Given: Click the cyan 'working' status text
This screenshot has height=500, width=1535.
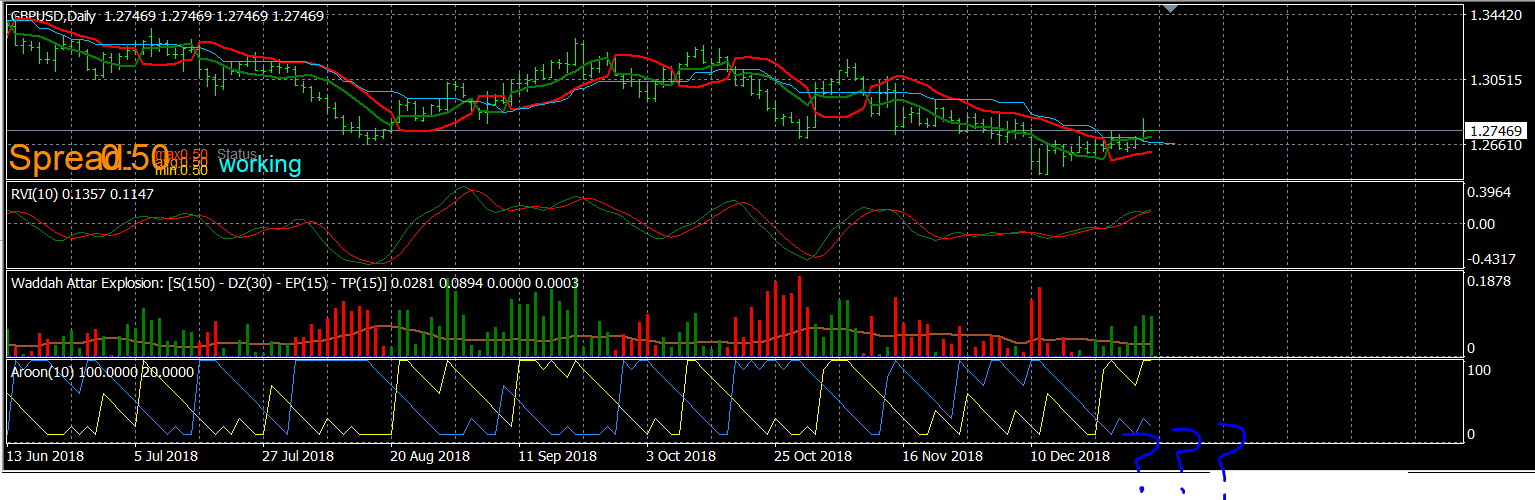Looking at the screenshot, I should click(x=260, y=164).
